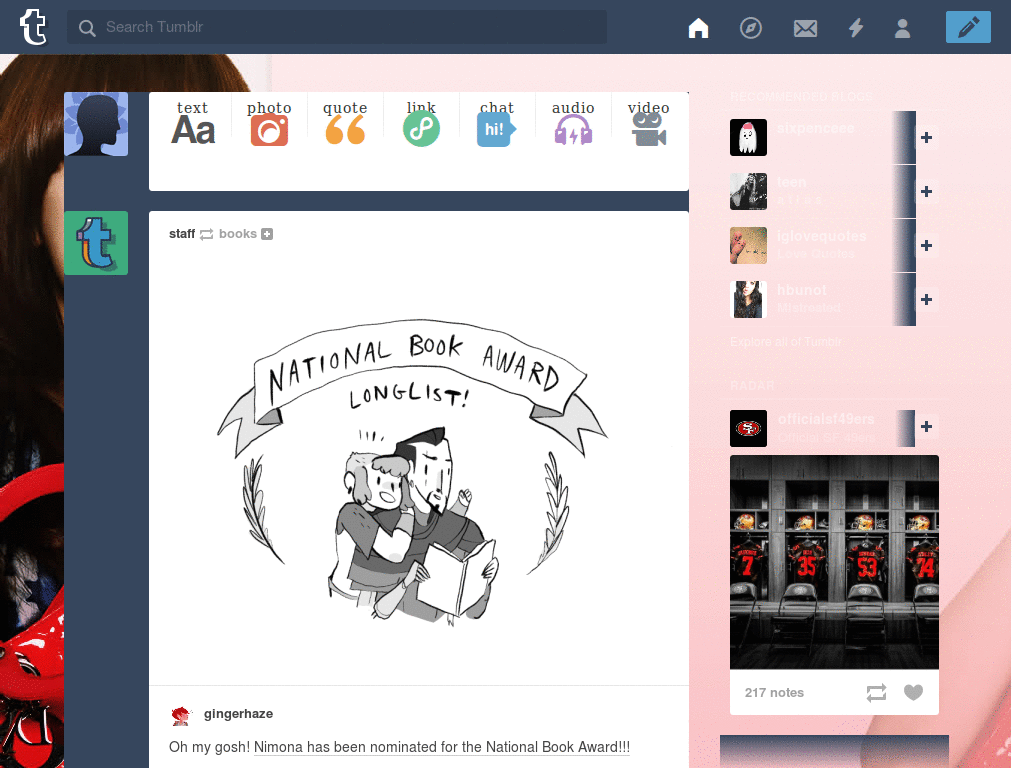1024x768 pixels.
Task: Follow the hbunot blog
Action: point(926,300)
